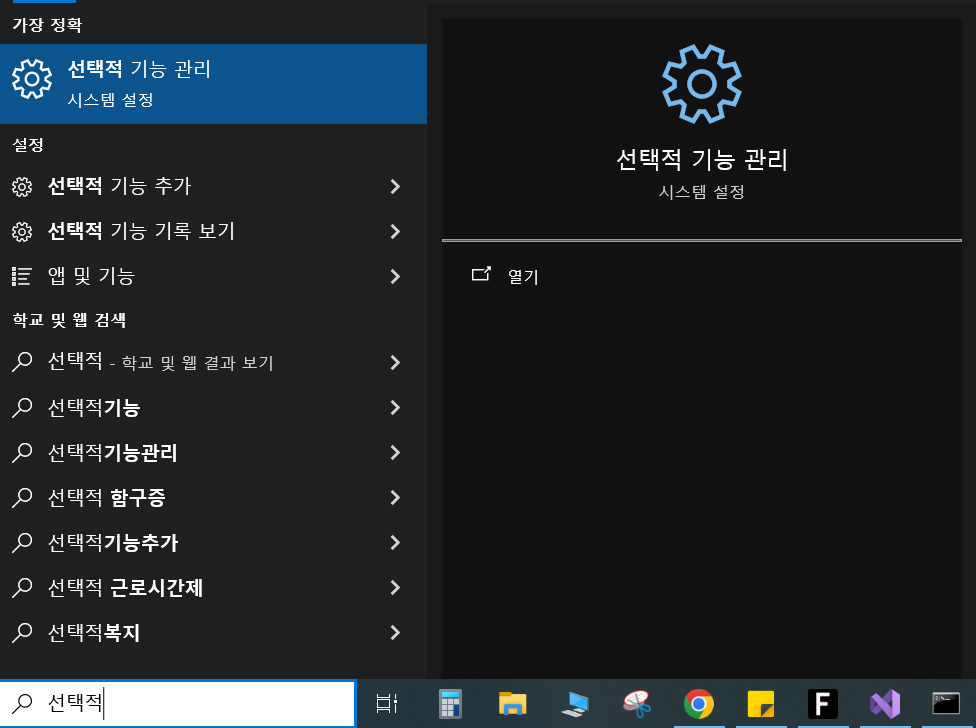The height and width of the screenshot is (728, 976).
Task: Open the scissors capture tool on taskbar
Action: (x=637, y=704)
